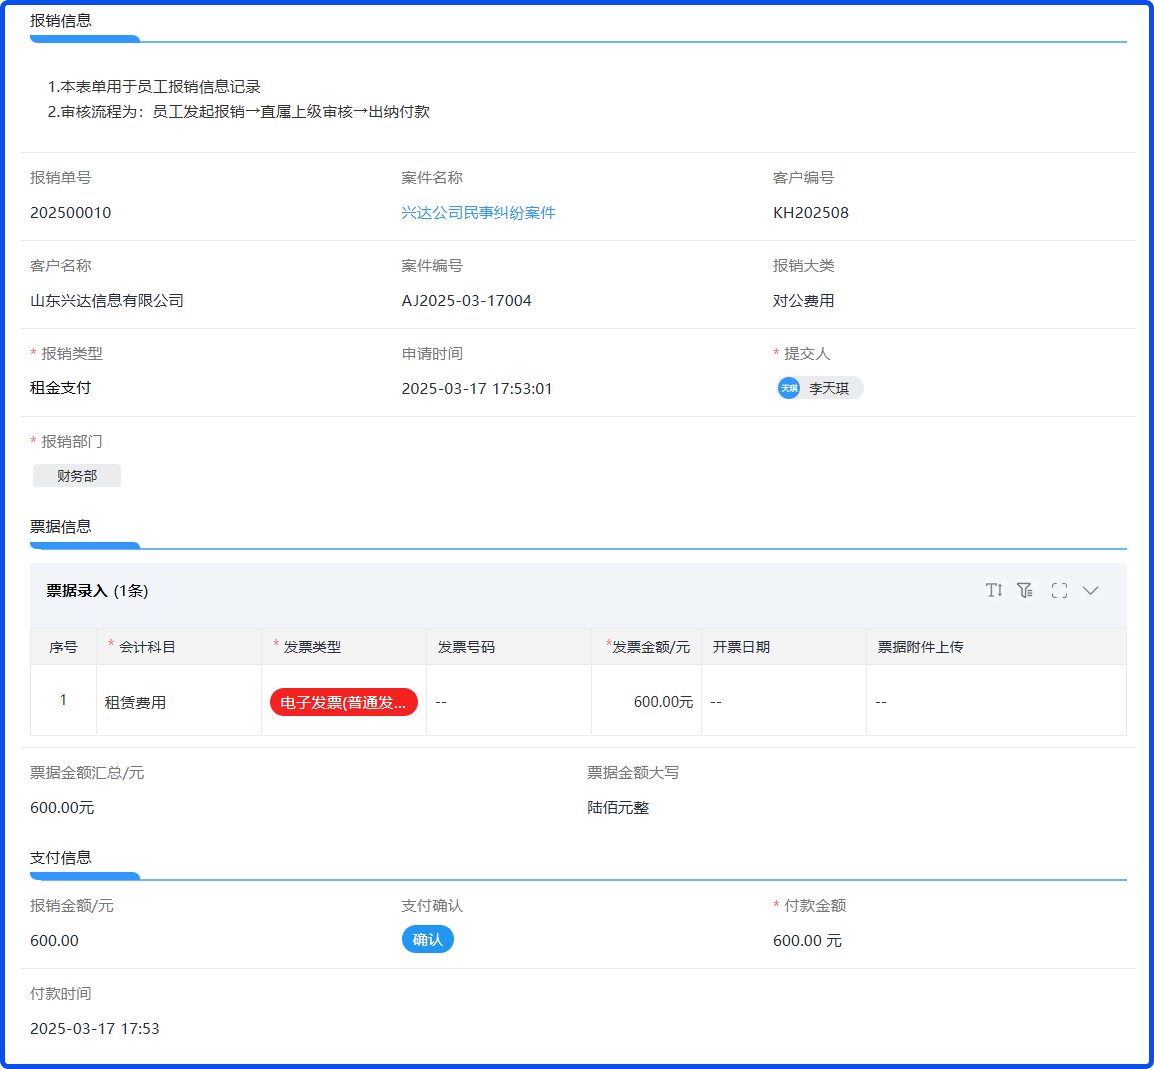The height and width of the screenshot is (1069, 1154).
Task: Click the 确认 payment confirmation badge
Action: [427, 940]
